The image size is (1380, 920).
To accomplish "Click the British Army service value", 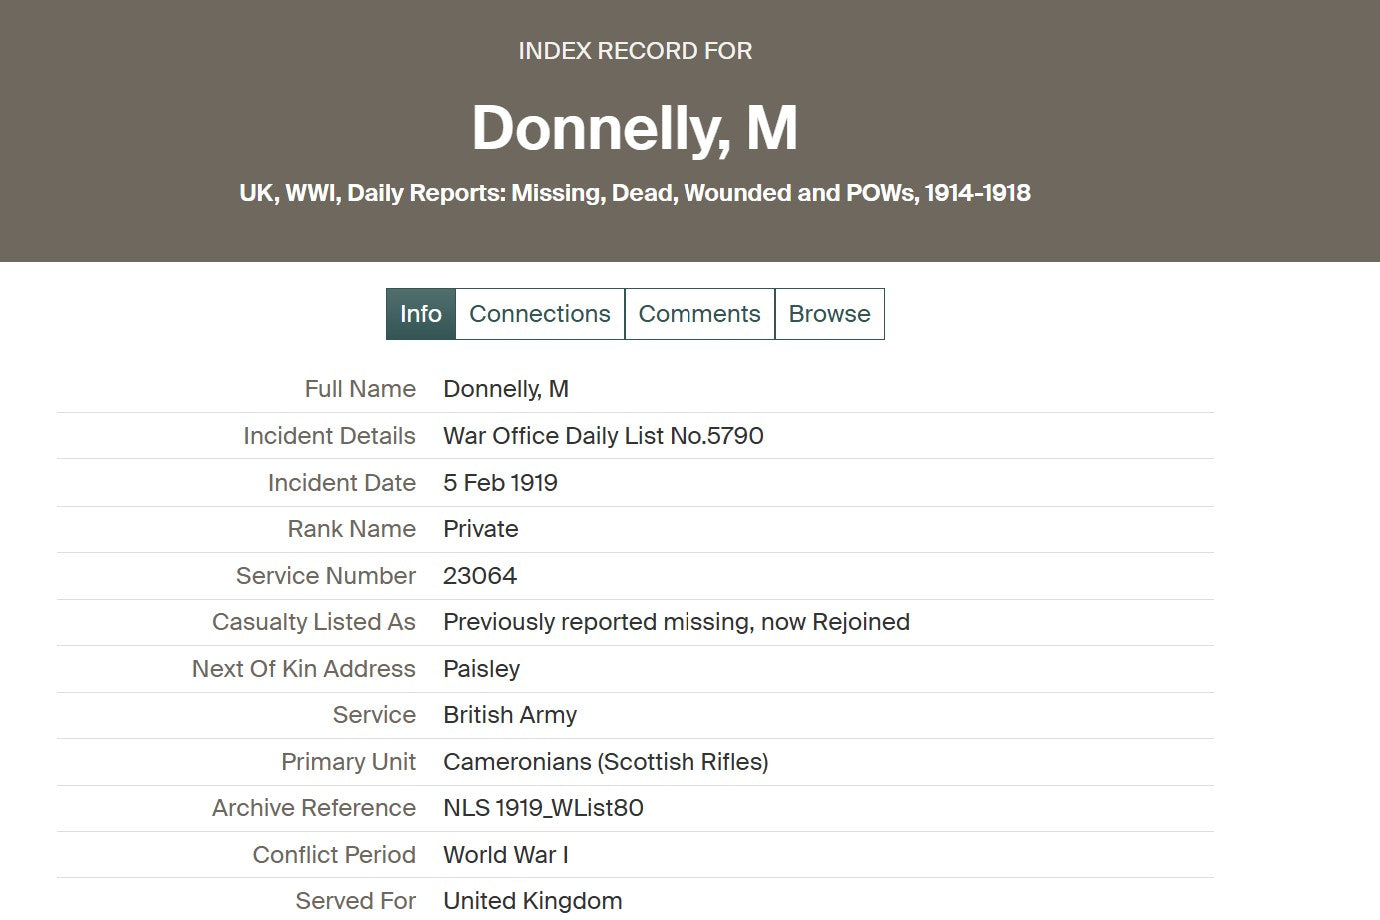I will 510,715.
